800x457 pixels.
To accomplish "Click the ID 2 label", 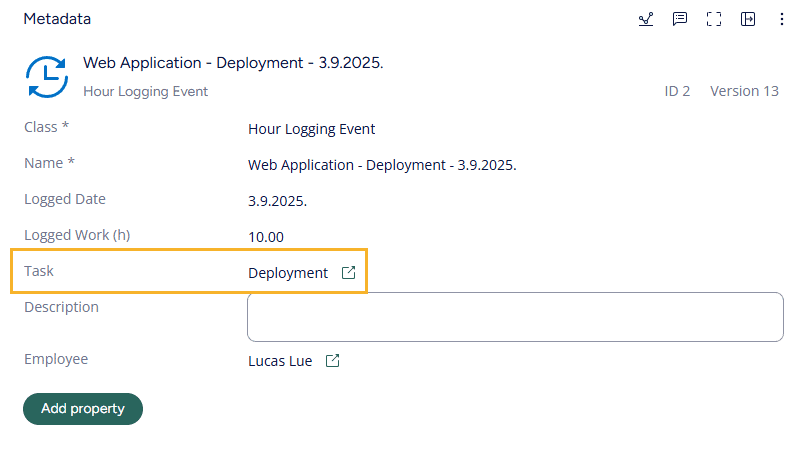I will [677, 91].
